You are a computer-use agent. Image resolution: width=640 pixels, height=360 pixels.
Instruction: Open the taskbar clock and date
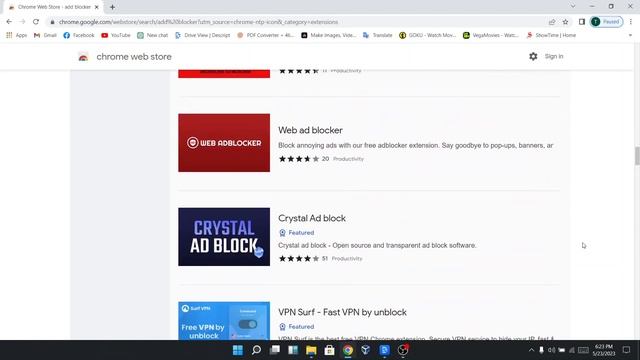pyautogui.click(x=604, y=350)
